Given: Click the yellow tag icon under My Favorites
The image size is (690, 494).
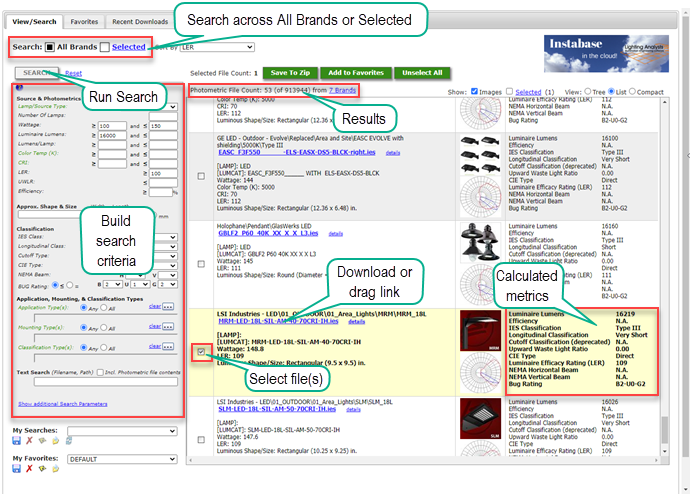Looking at the screenshot, I should [x=42, y=469].
